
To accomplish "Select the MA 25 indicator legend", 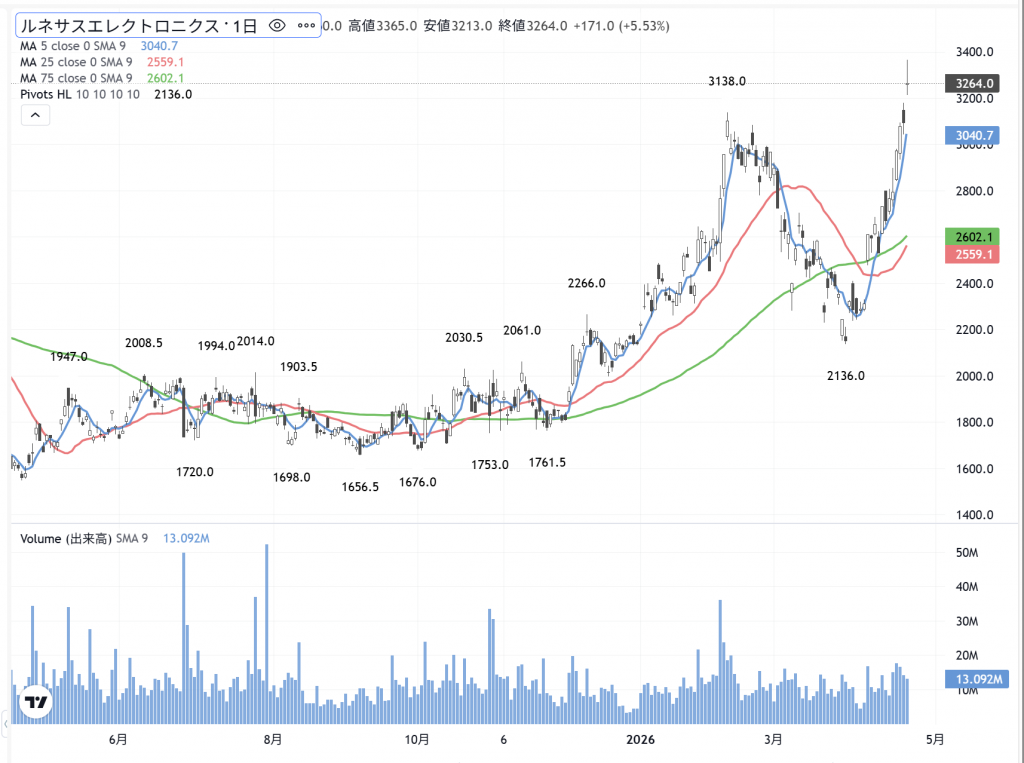I will (80, 62).
